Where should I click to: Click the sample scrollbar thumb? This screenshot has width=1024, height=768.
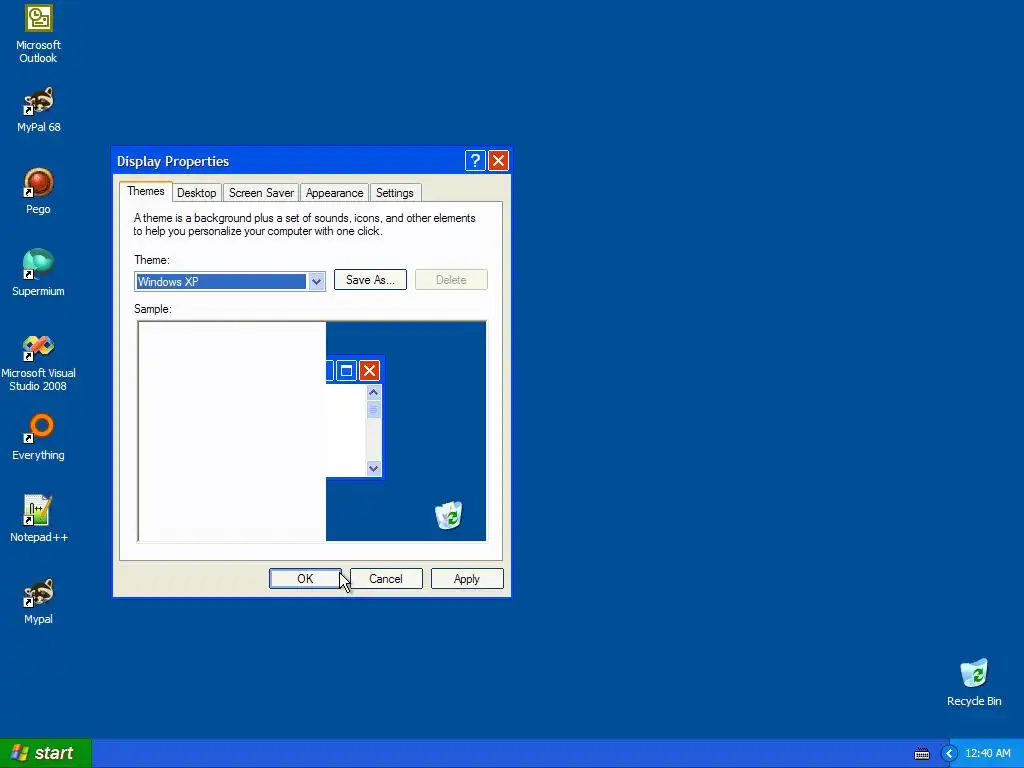(374, 409)
